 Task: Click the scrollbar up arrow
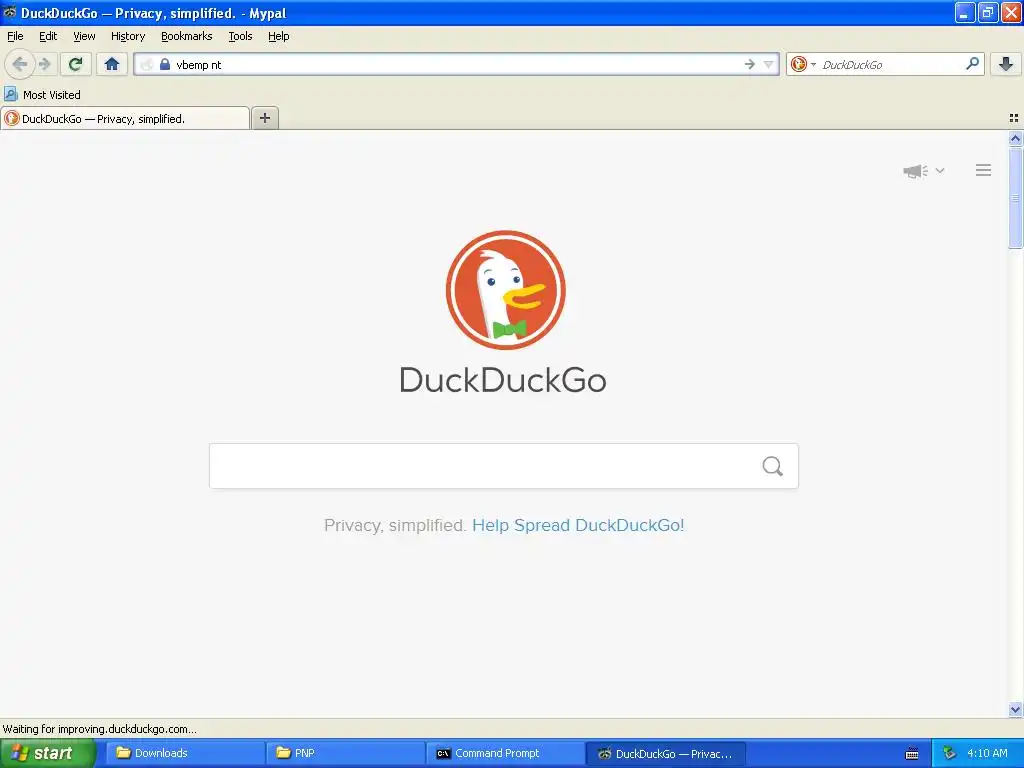1015,138
